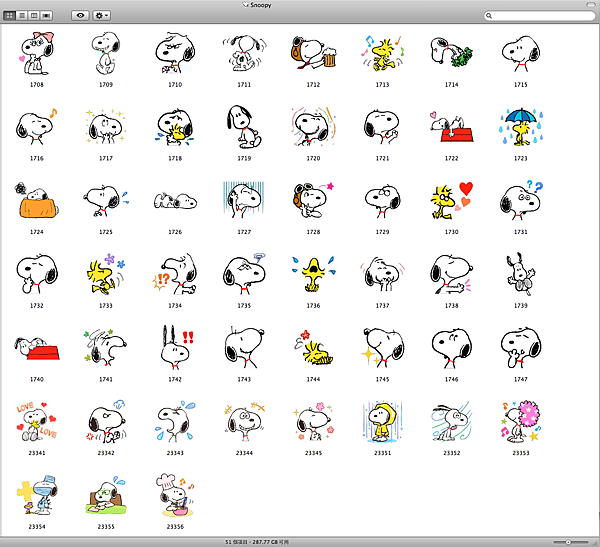This screenshot has width=600, height=547.
Task: Select thumbnail 23355 Snoopy studying at desk
Action: [x=106, y=495]
